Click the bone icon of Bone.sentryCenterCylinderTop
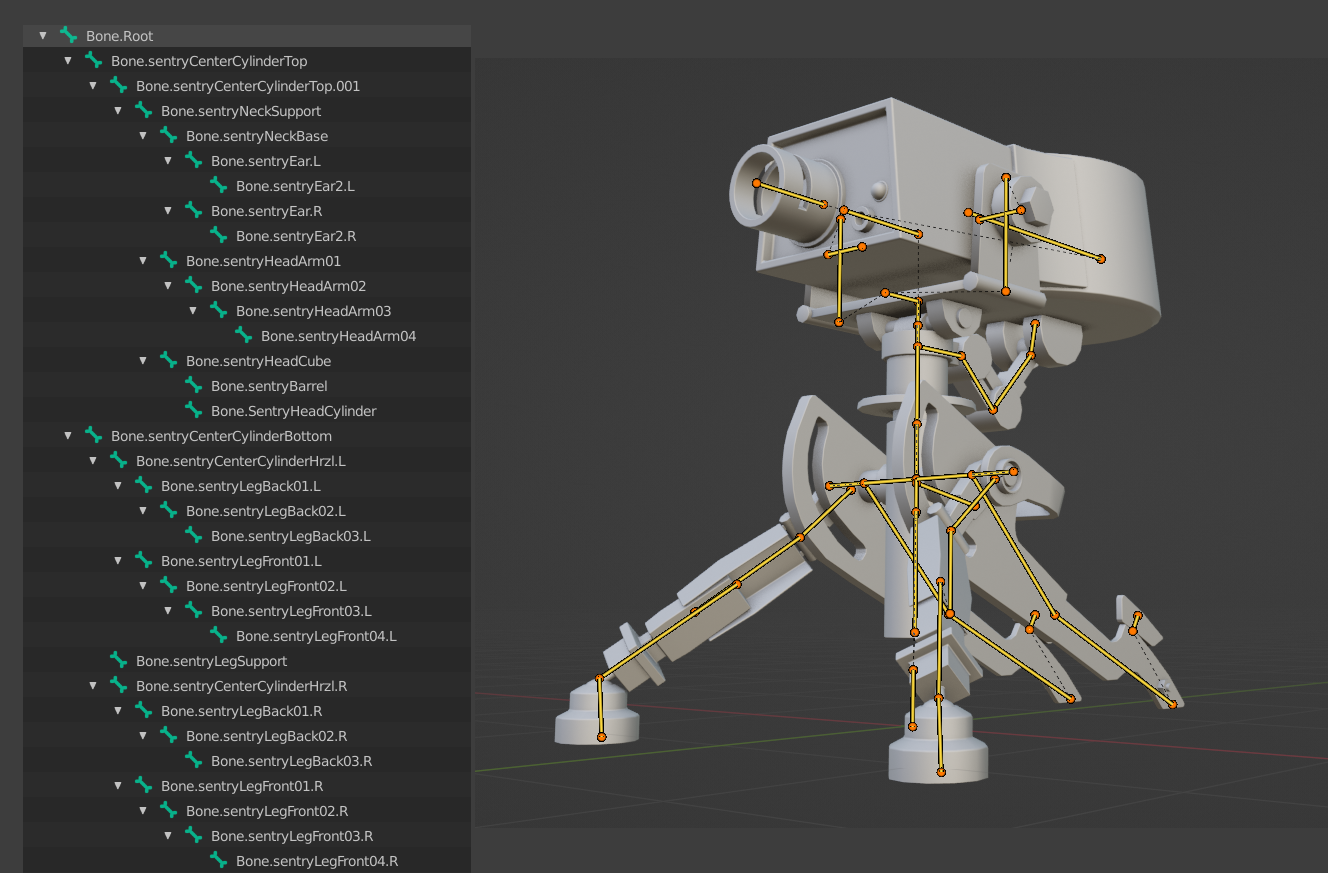1328x873 pixels. click(x=93, y=60)
